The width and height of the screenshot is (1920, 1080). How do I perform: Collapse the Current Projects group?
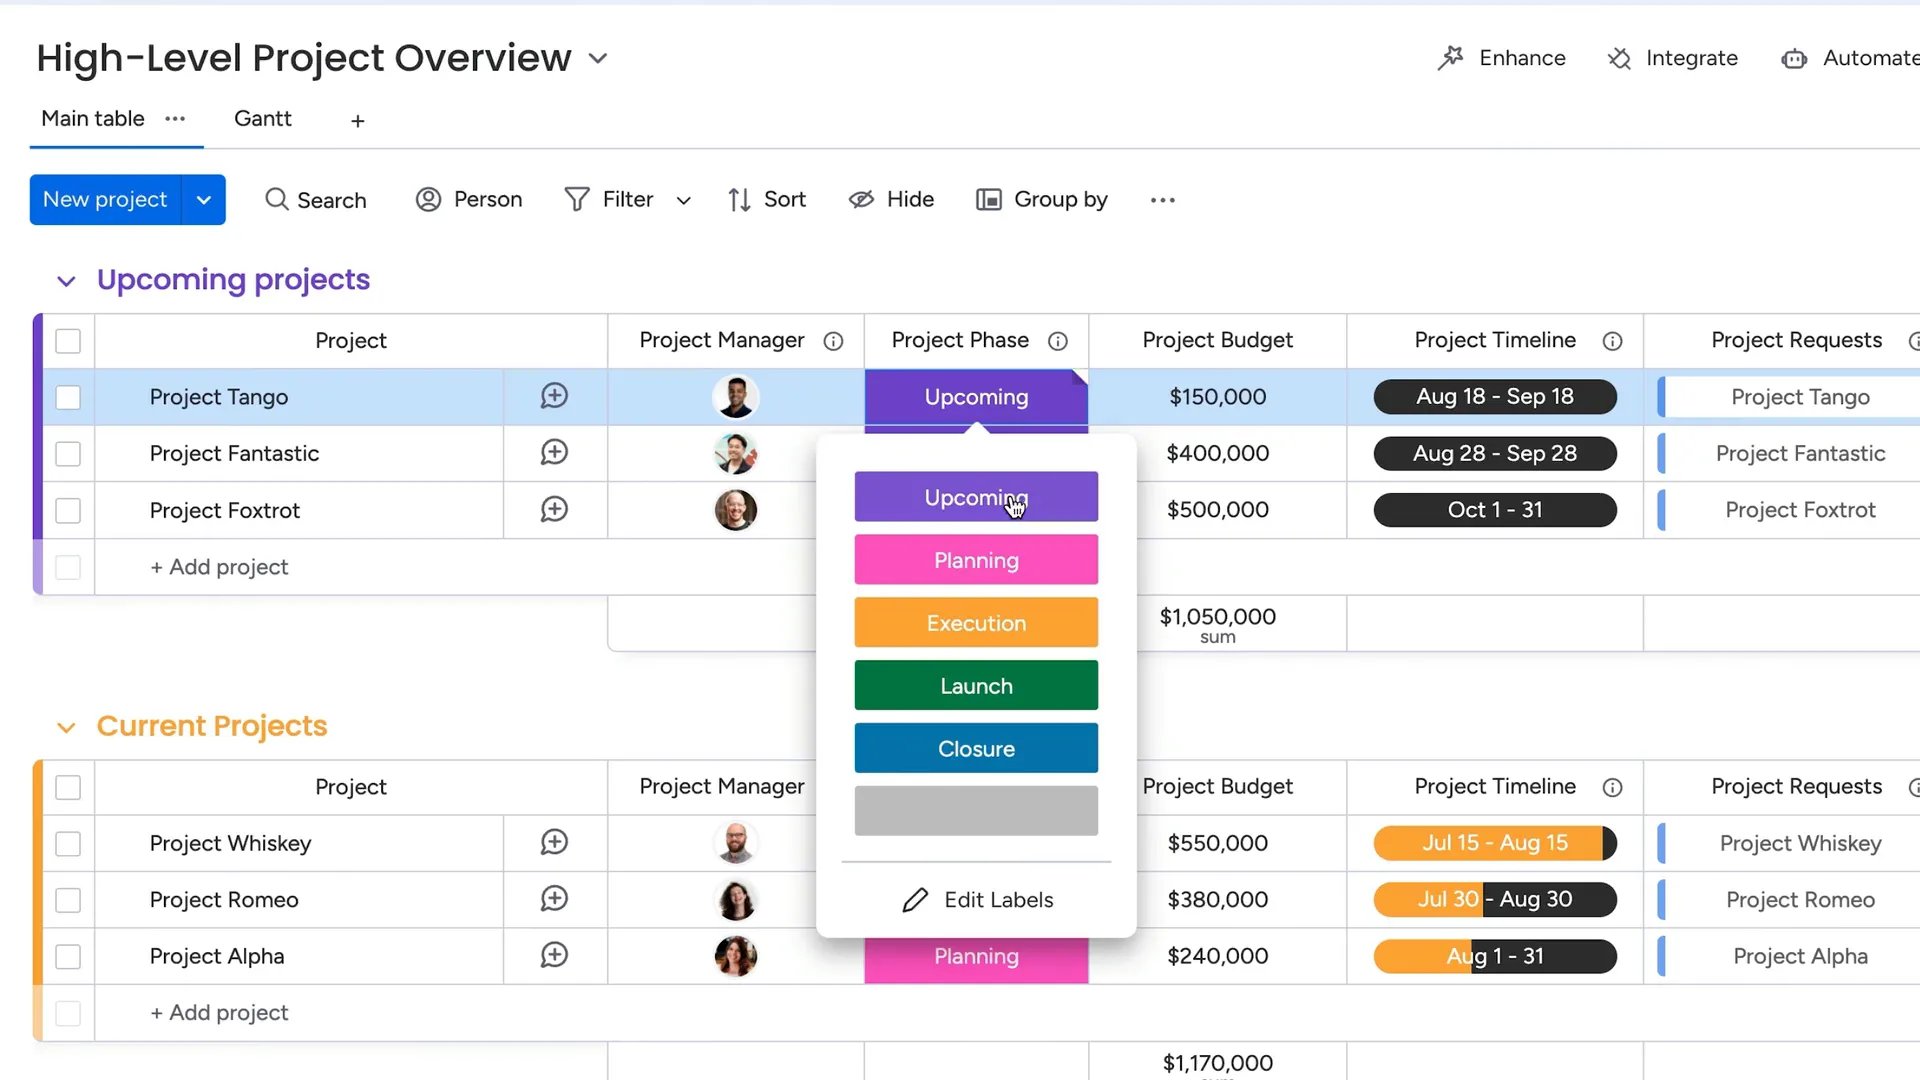[66, 727]
